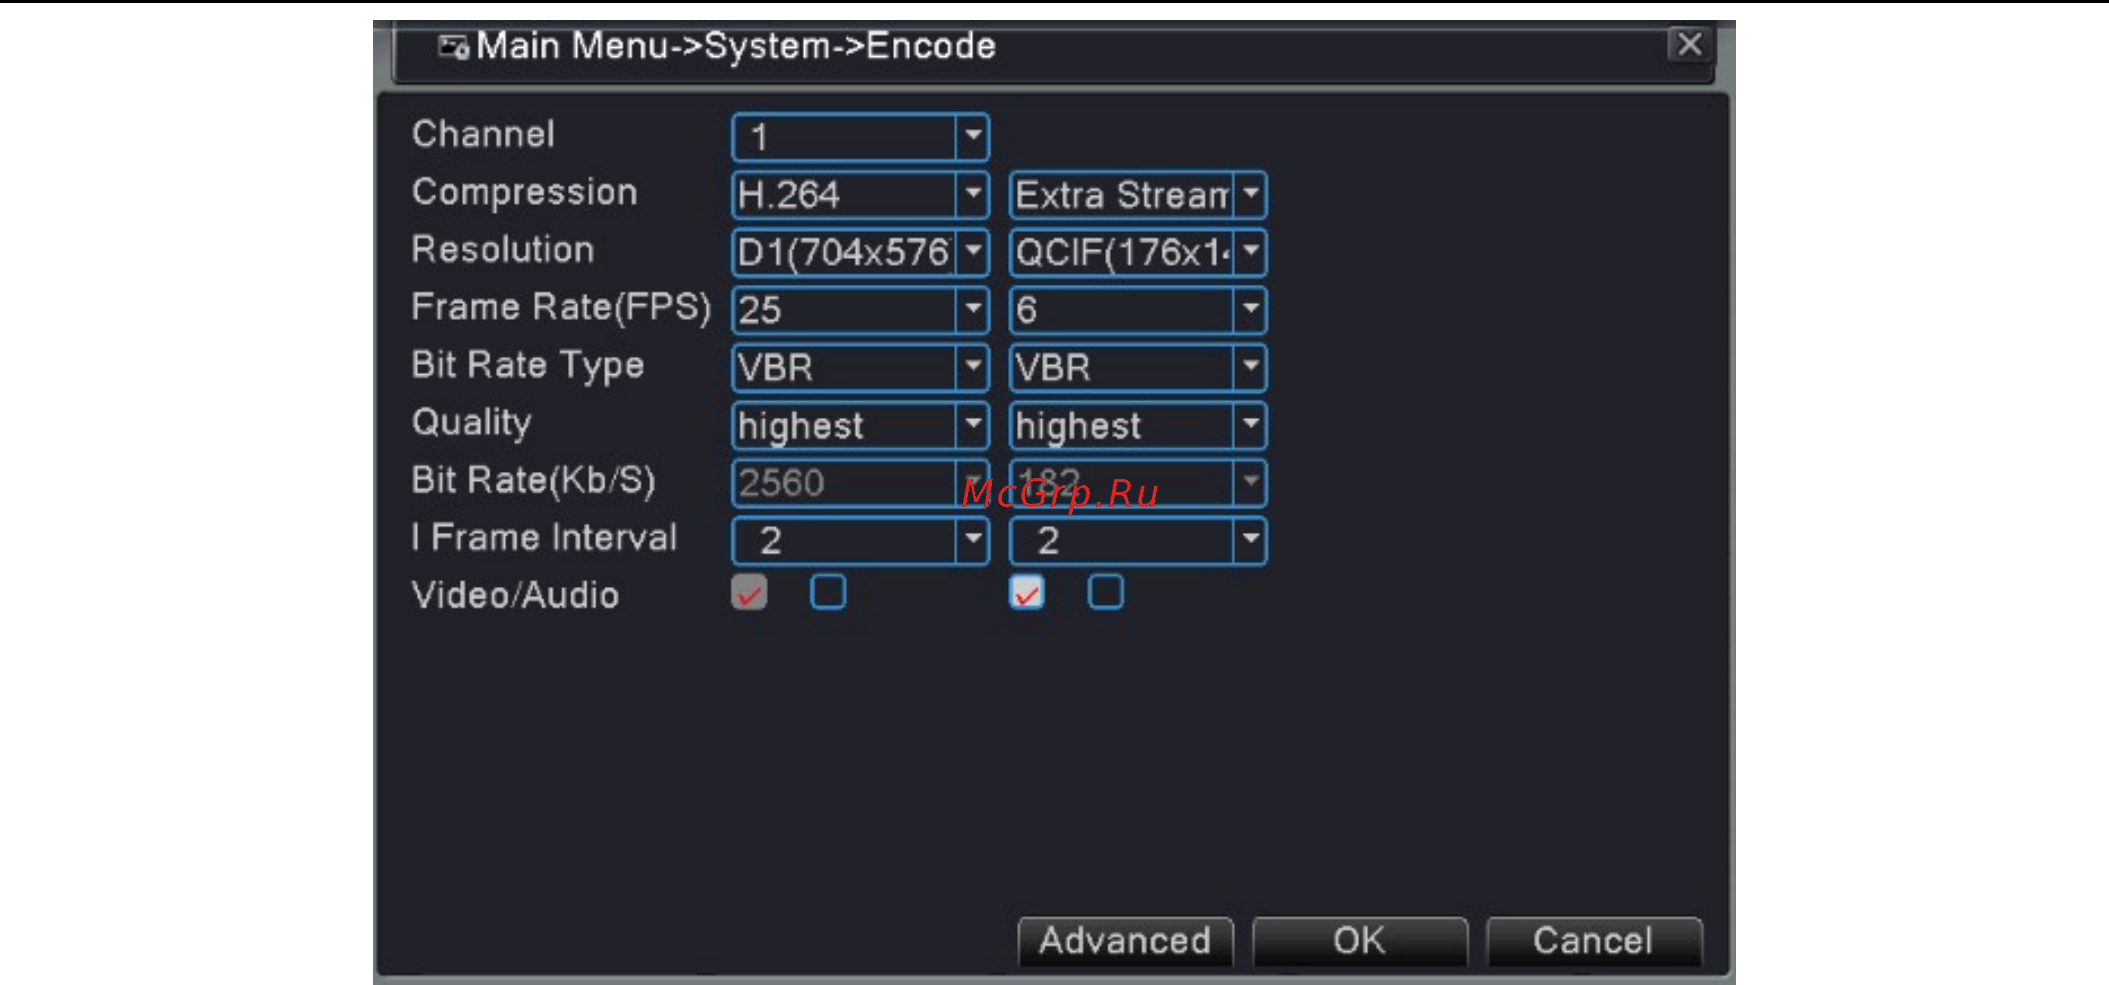This screenshot has height=985, width=2109.
Task: Enable the extra stream audio checkbox
Action: [1105, 592]
